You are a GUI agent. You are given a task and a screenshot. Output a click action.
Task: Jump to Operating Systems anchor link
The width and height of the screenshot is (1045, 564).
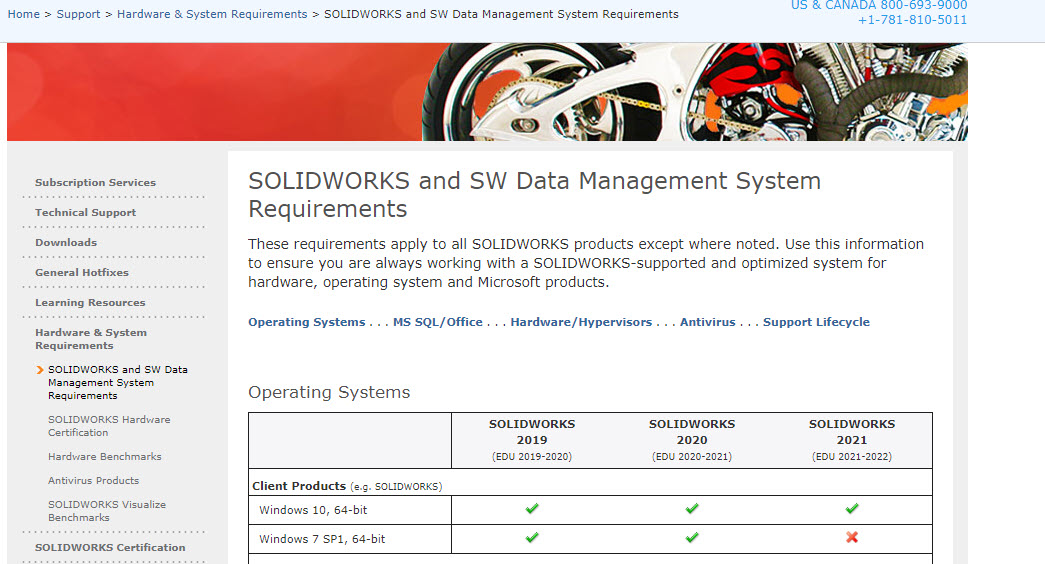point(306,322)
